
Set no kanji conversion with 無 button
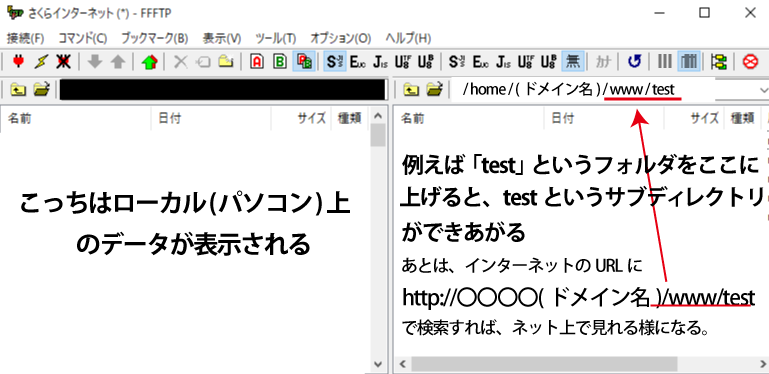[572, 62]
